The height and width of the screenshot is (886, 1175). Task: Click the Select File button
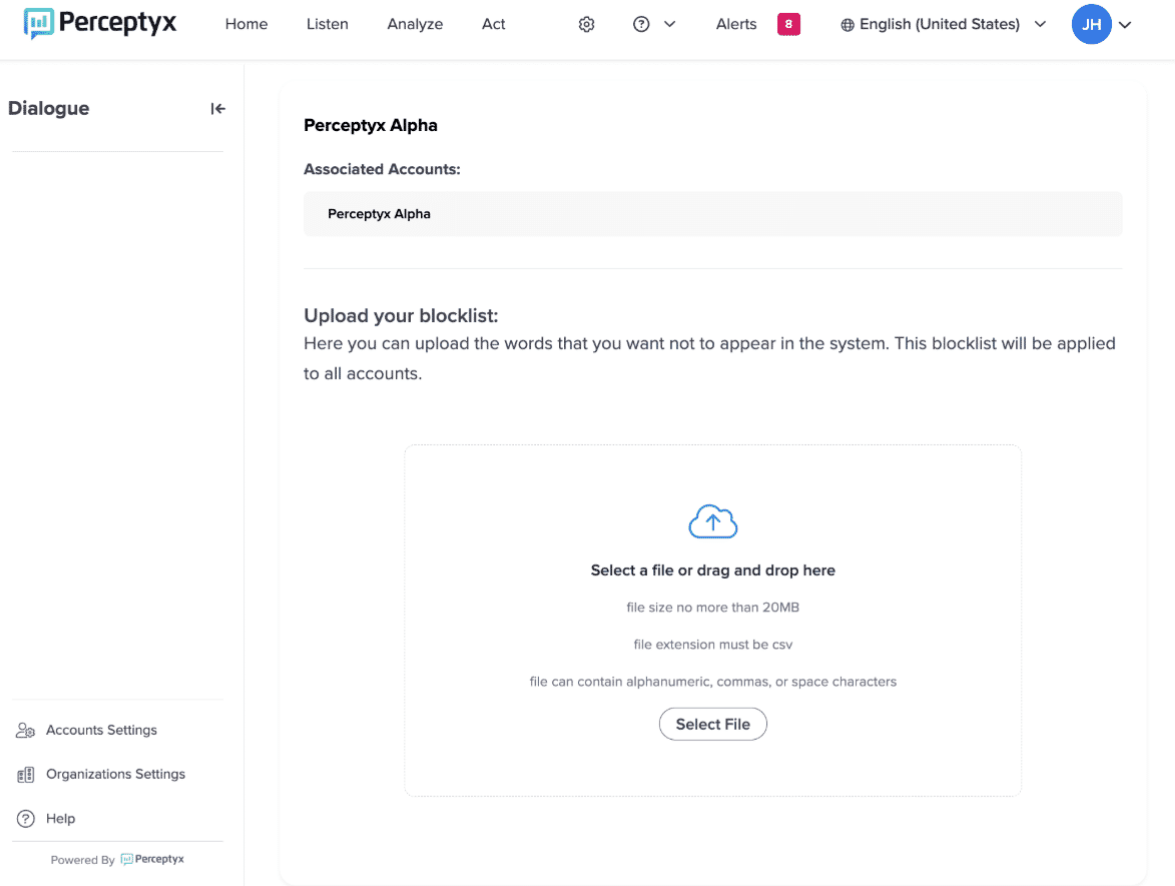coord(713,724)
